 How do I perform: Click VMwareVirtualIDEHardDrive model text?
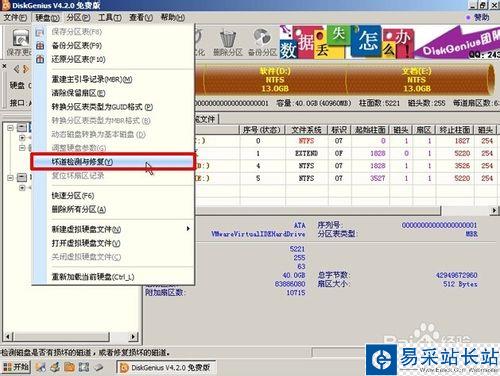[258, 234]
